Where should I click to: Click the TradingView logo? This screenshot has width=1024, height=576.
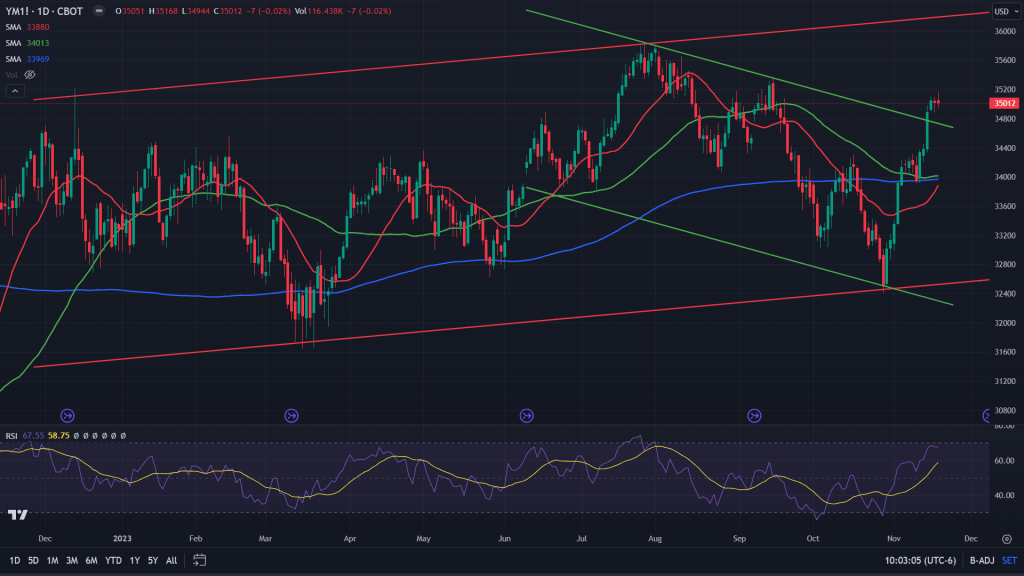pyautogui.click(x=17, y=515)
